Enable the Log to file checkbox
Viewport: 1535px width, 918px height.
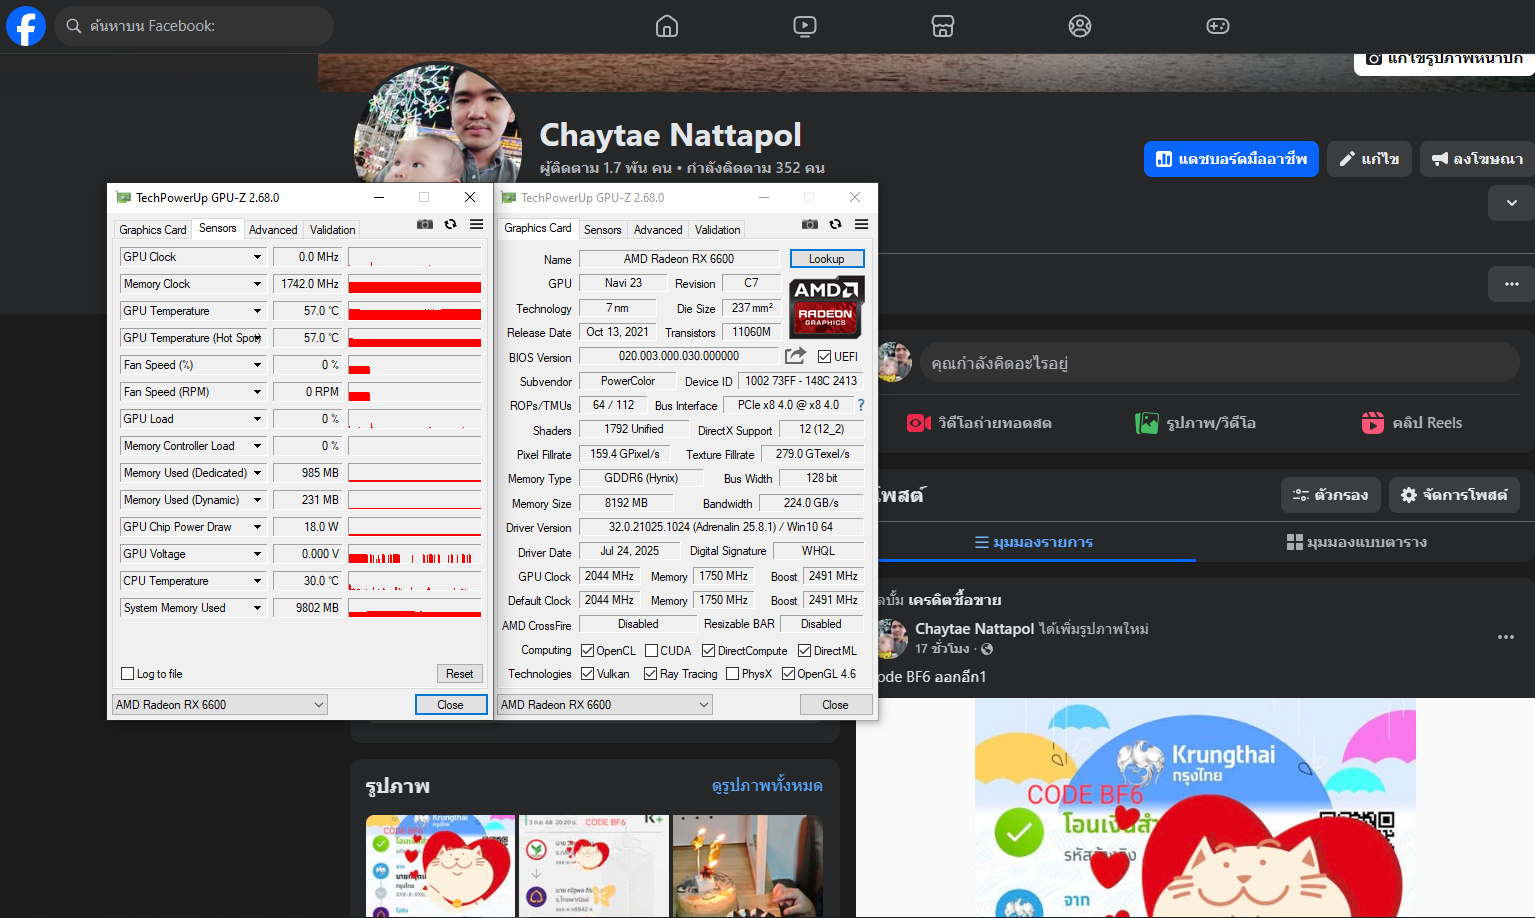point(128,674)
